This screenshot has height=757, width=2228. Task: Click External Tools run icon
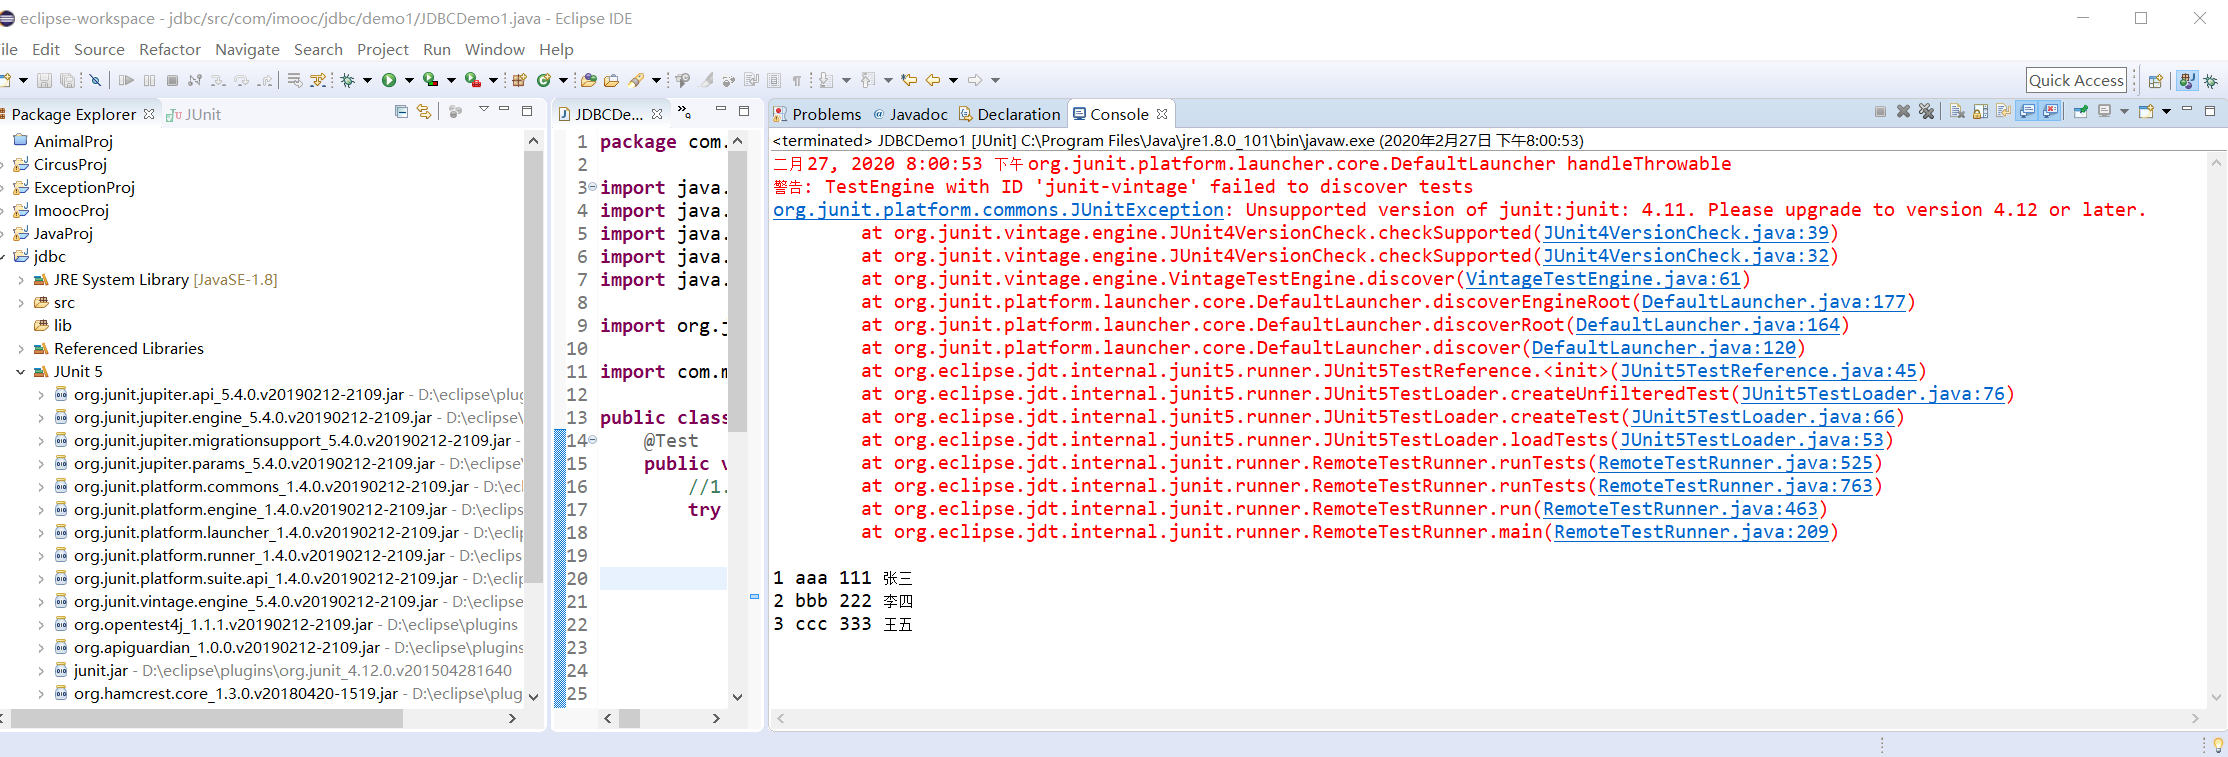click(x=473, y=80)
